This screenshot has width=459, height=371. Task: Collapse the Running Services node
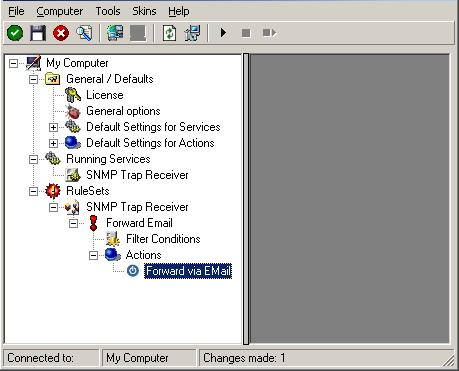pos(33,159)
